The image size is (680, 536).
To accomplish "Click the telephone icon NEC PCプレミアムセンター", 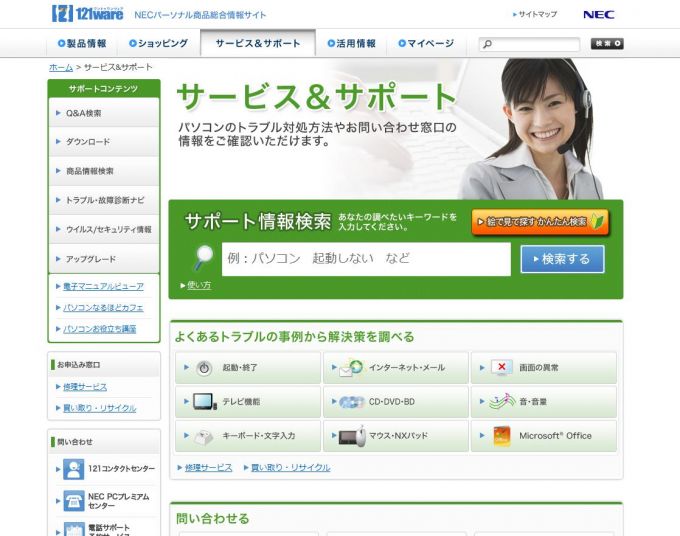I will [x=74, y=501].
